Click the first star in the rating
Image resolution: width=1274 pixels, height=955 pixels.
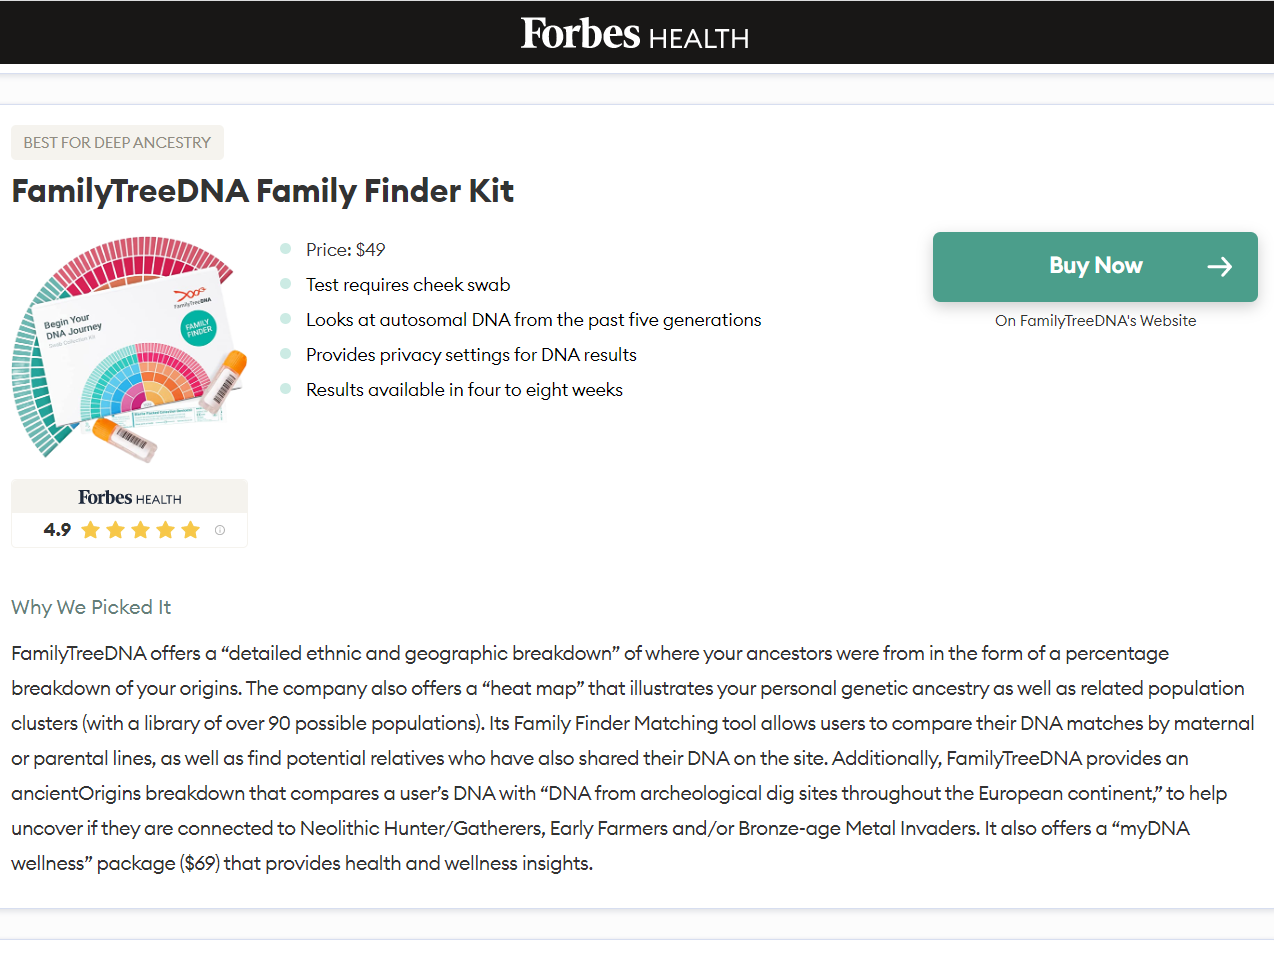pyautogui.click(x=91, y=530)
